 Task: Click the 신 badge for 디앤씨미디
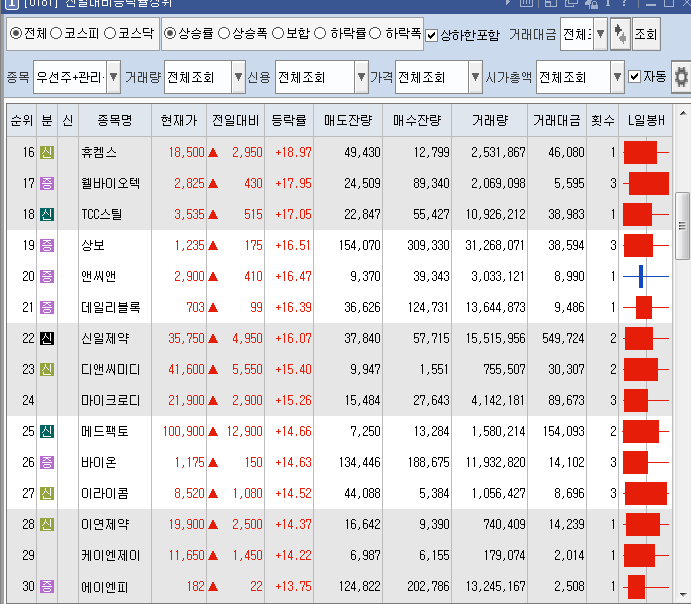(x=47, y=369)
